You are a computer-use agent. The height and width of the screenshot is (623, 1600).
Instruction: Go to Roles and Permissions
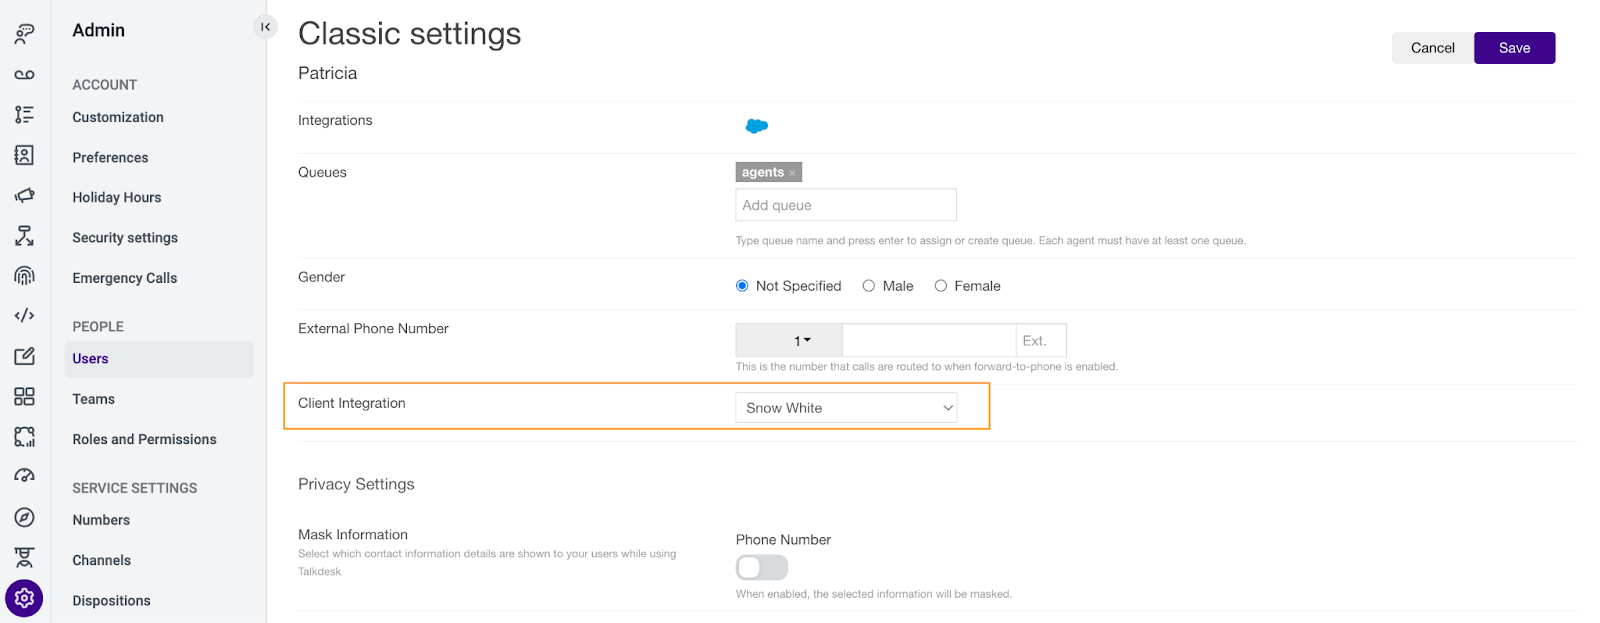pyautogui.click(x=144, y=439)
